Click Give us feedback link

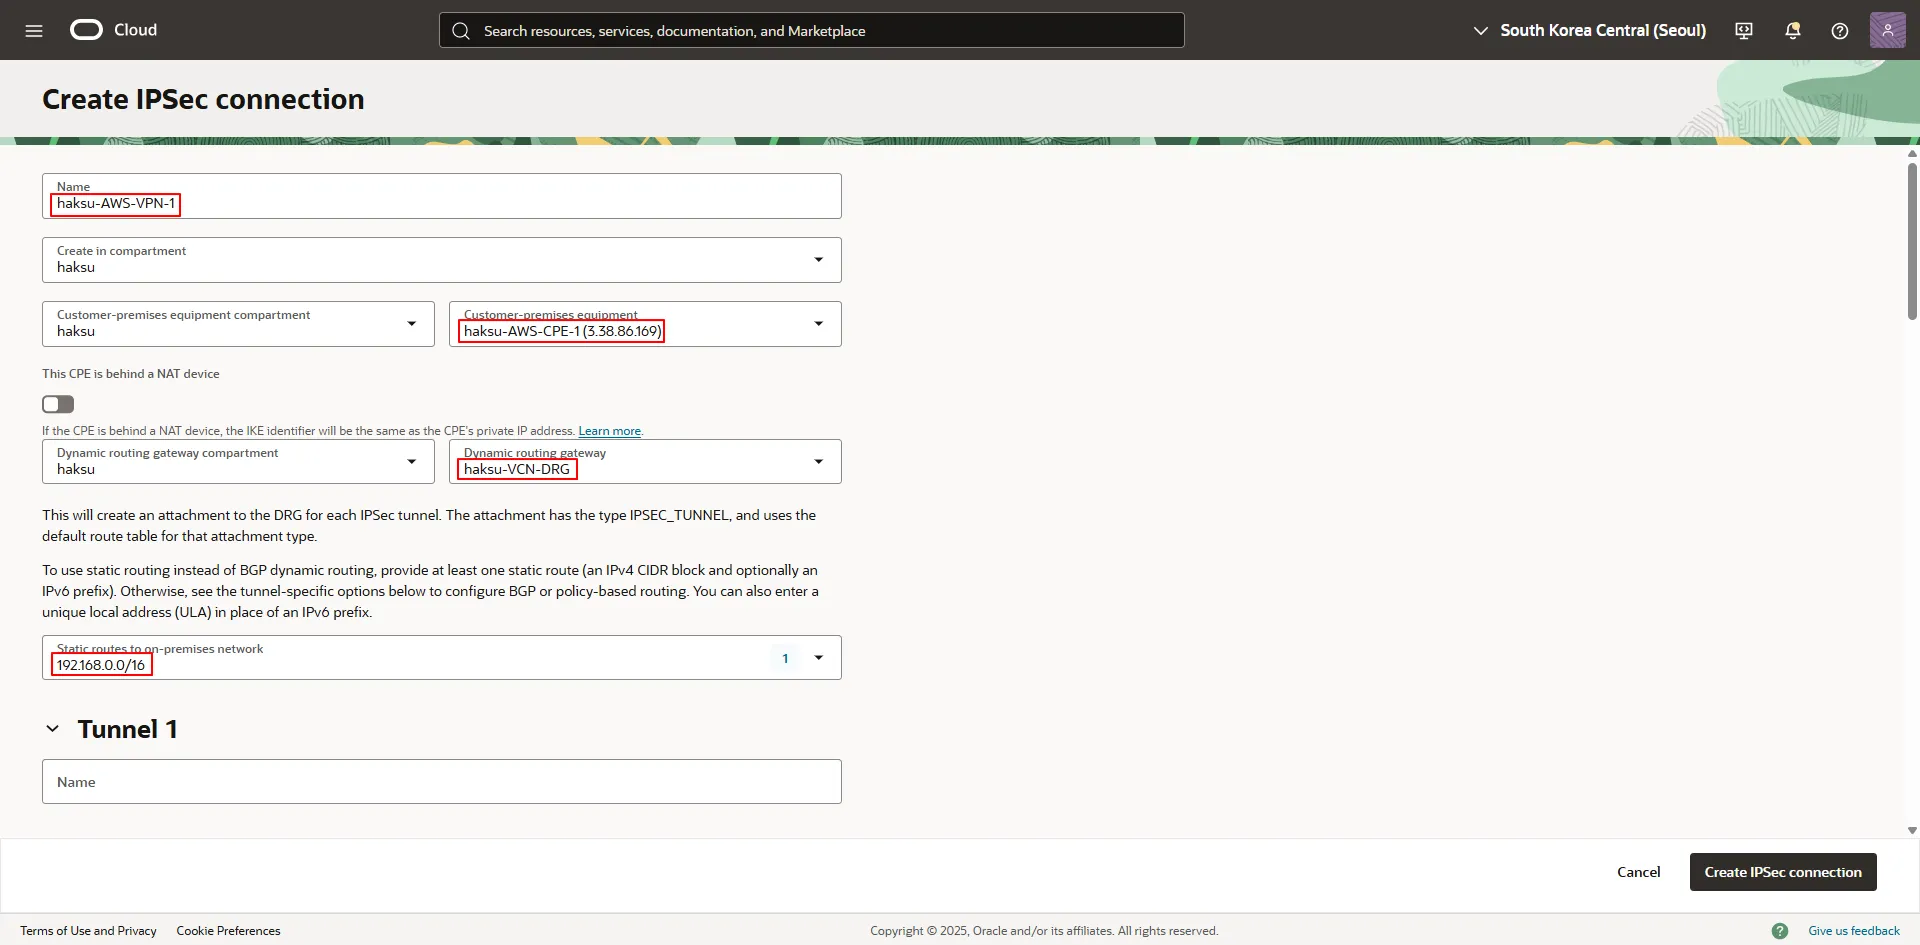click(x=1854, y=931)
